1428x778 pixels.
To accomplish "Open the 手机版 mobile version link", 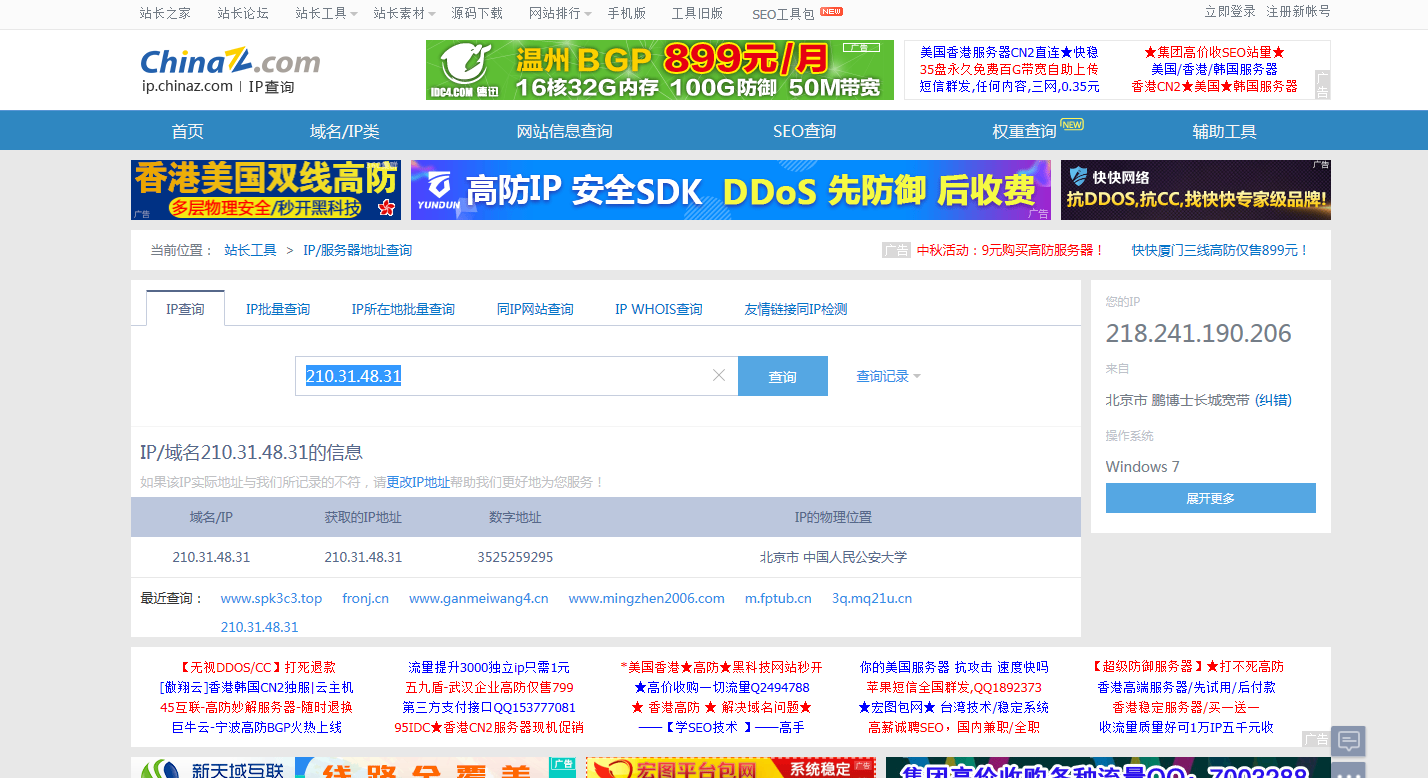I will pyautogui.click(x=627, y=13).
